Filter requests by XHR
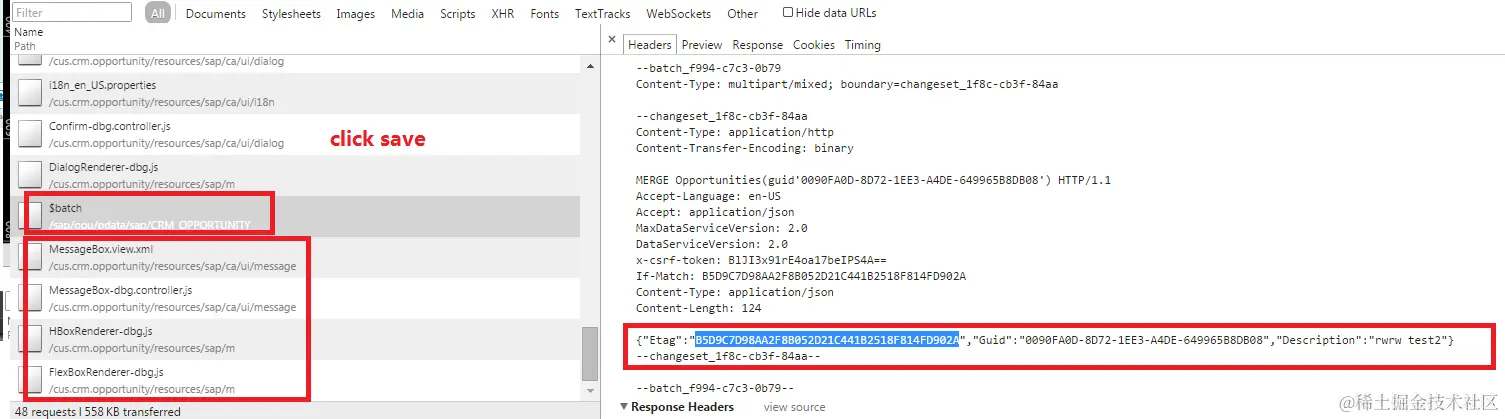Screen dimensions: 1505x419 click(x=503, y=14)
